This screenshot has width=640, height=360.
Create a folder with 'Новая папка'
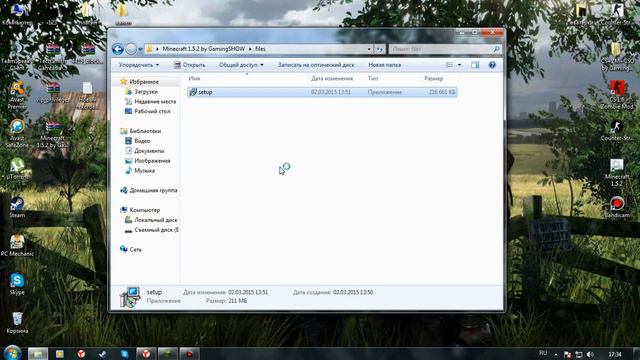tap(384, 65)
